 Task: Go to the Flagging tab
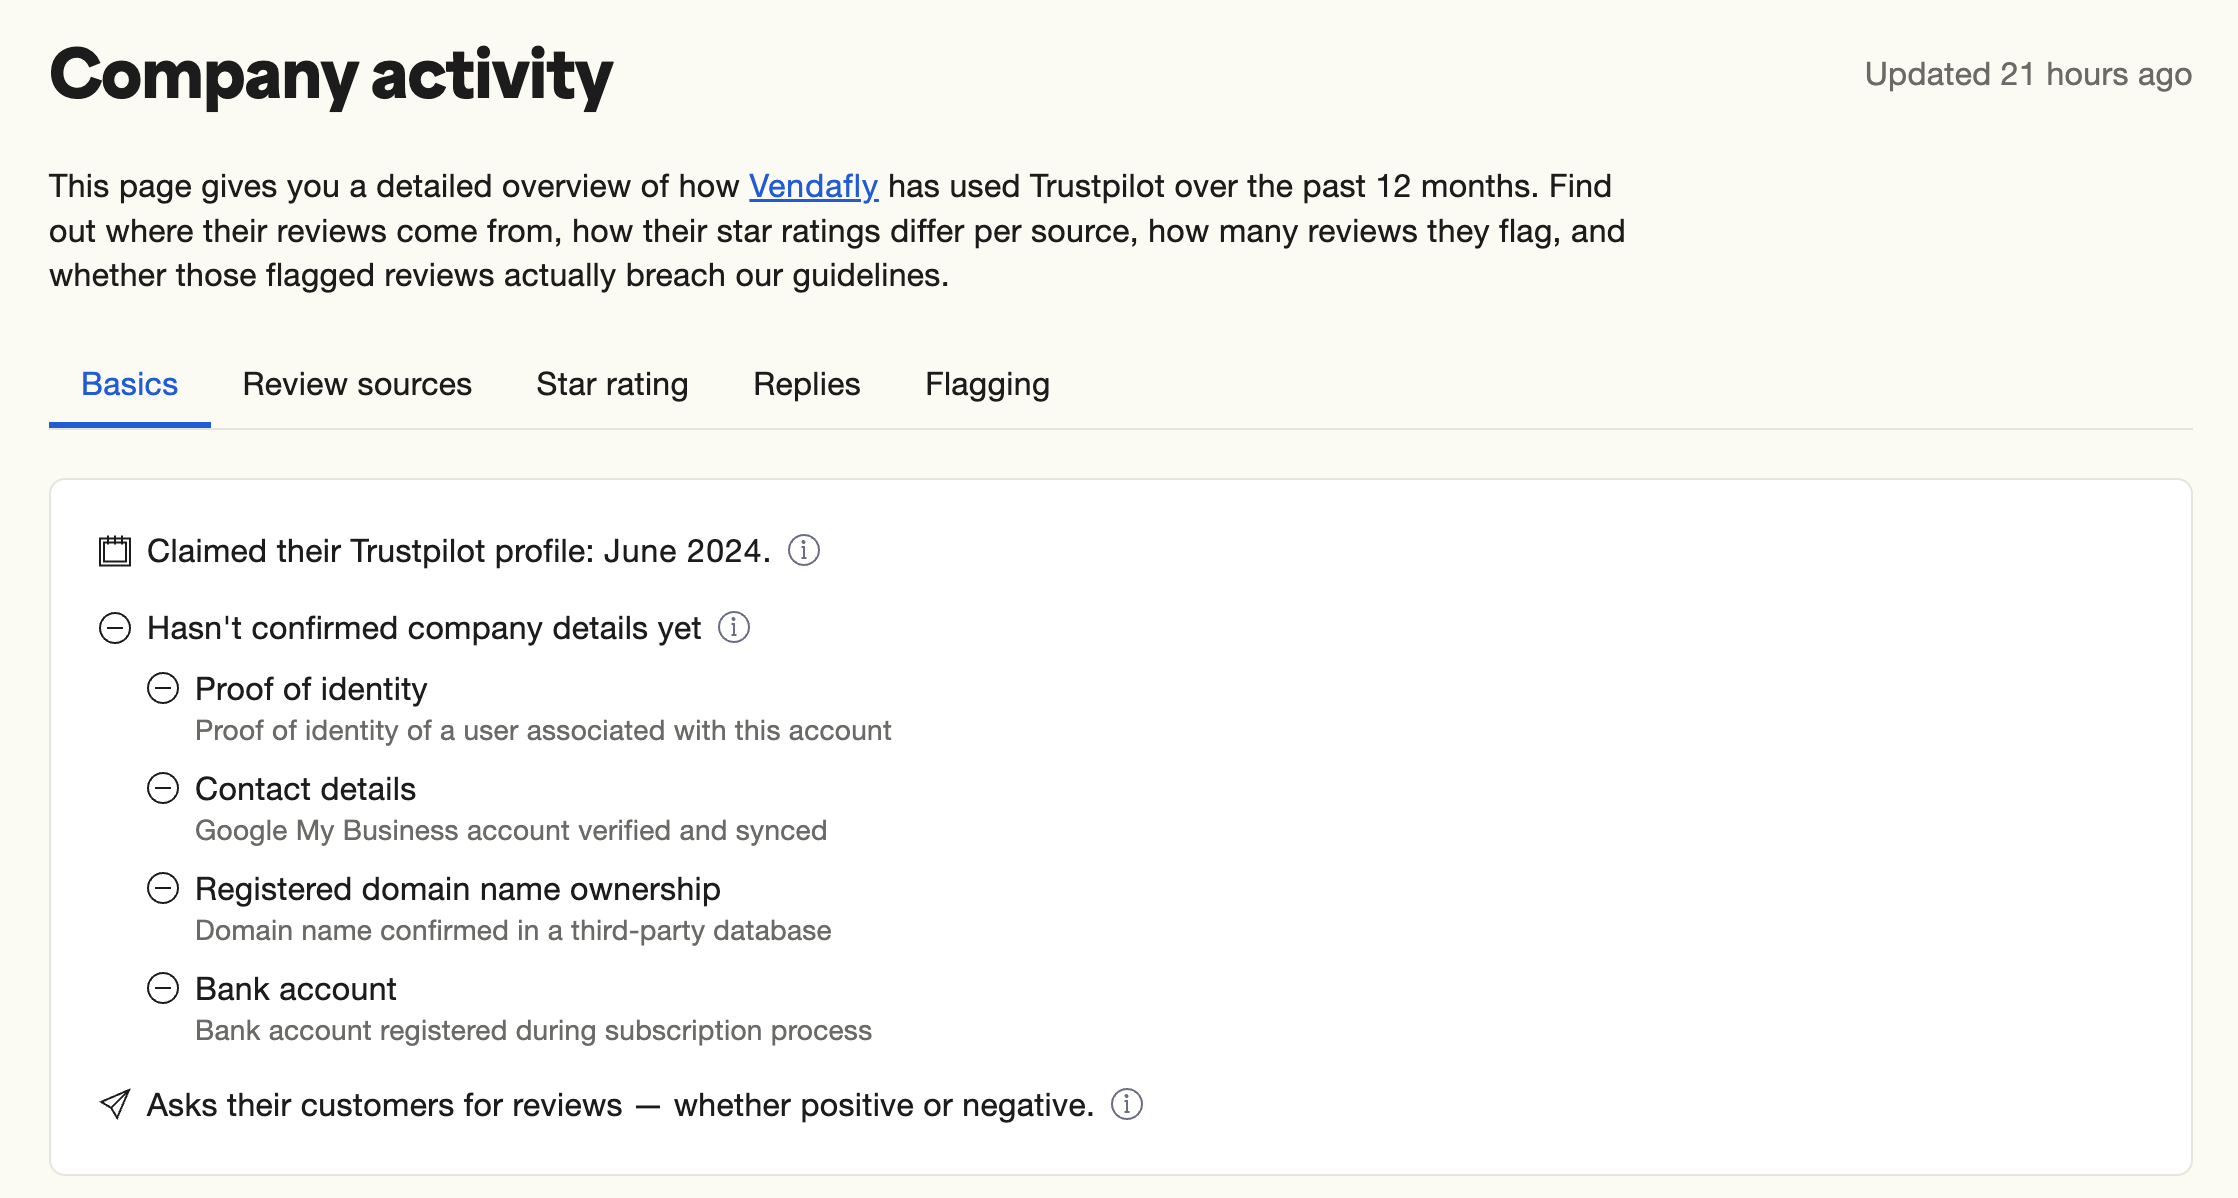point(987,384)
